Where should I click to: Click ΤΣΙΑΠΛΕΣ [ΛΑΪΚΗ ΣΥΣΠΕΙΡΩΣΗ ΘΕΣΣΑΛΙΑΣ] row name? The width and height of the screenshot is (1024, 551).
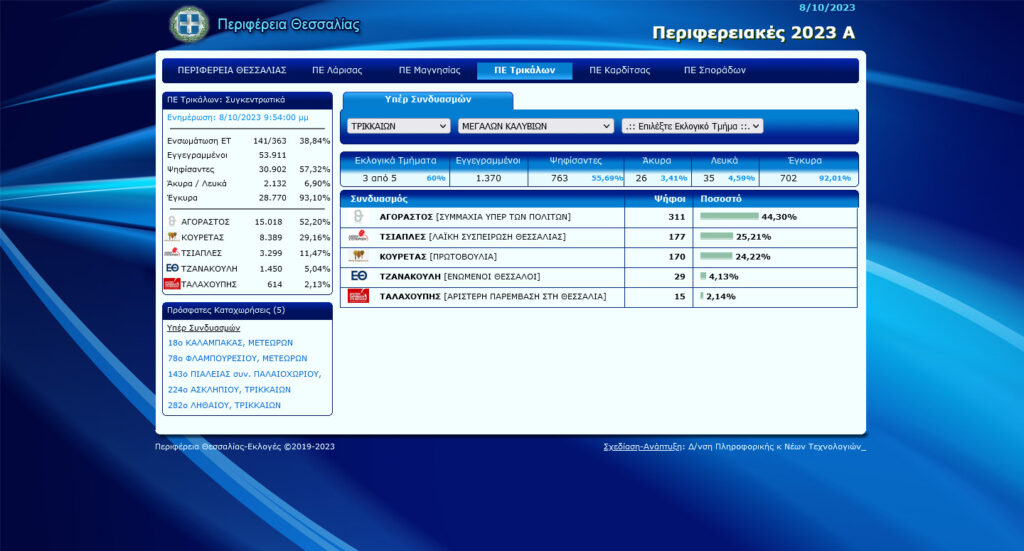[472, 236]
